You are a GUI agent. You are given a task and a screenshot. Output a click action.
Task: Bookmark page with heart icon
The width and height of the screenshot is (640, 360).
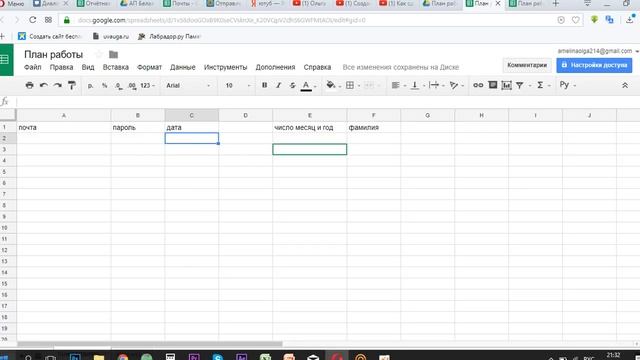[x=576, y=20]
